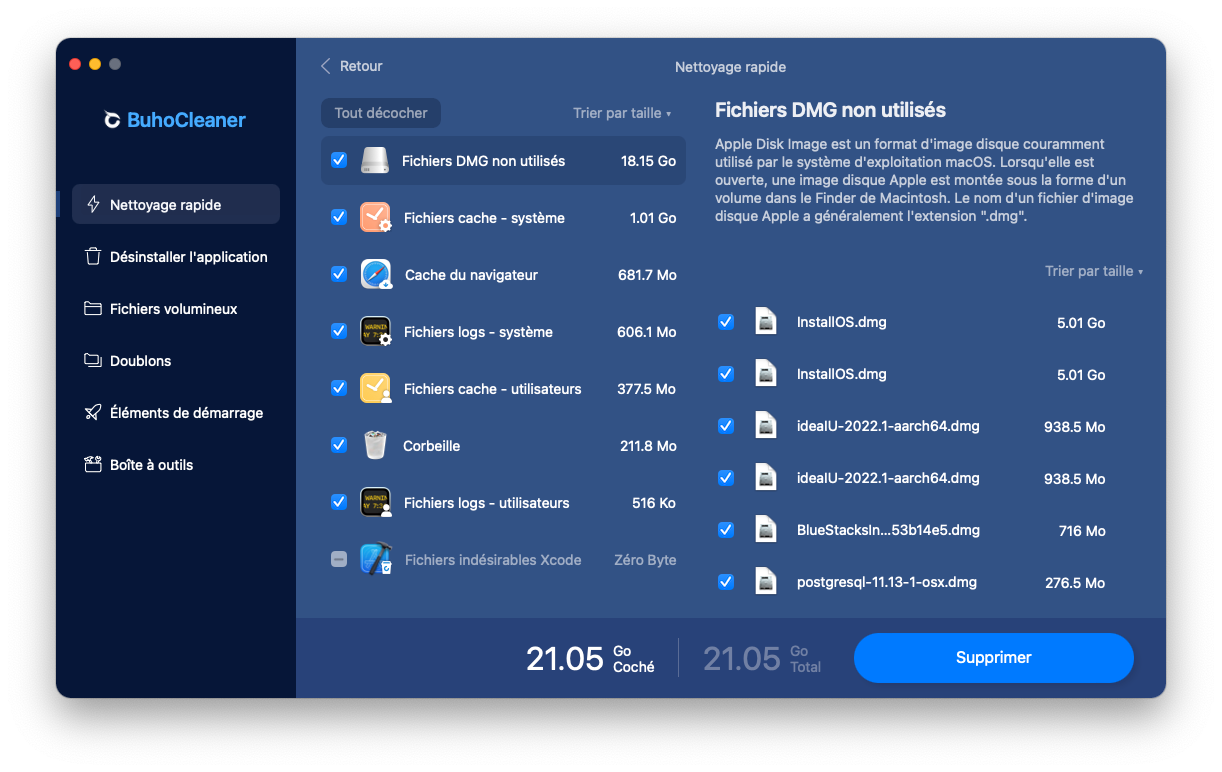1222x772 pixels.
Task: Click the disk drive icon for Fichiers DMG
Action: click(x=375, y=160)
